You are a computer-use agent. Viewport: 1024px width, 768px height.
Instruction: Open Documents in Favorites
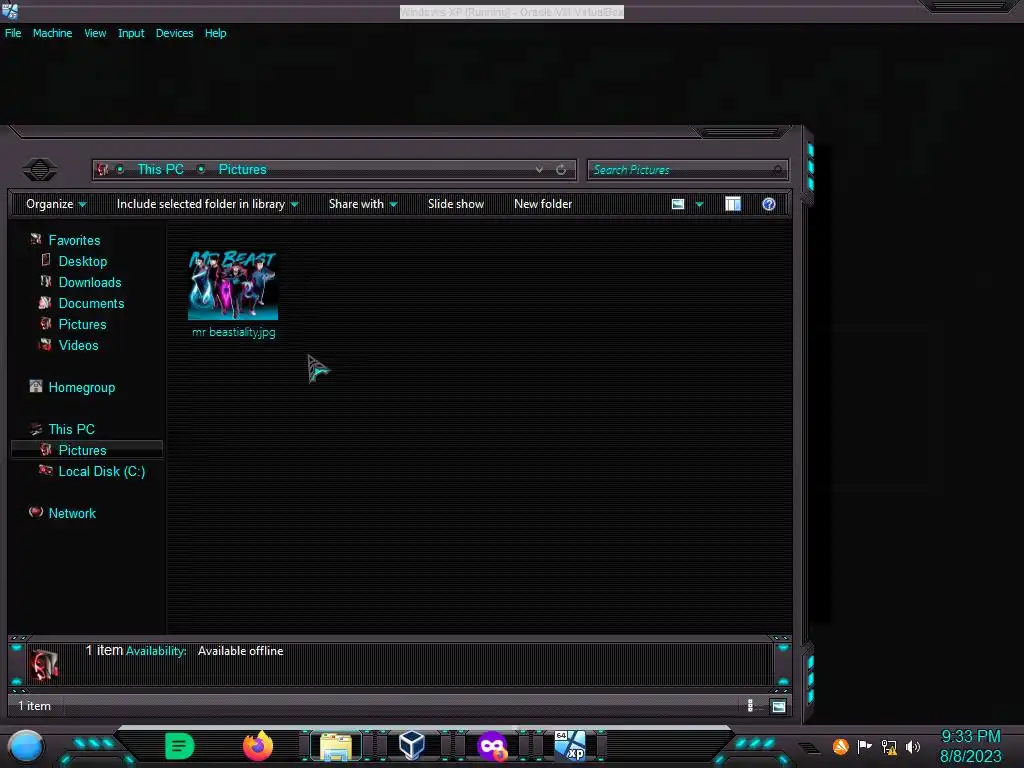91,303
